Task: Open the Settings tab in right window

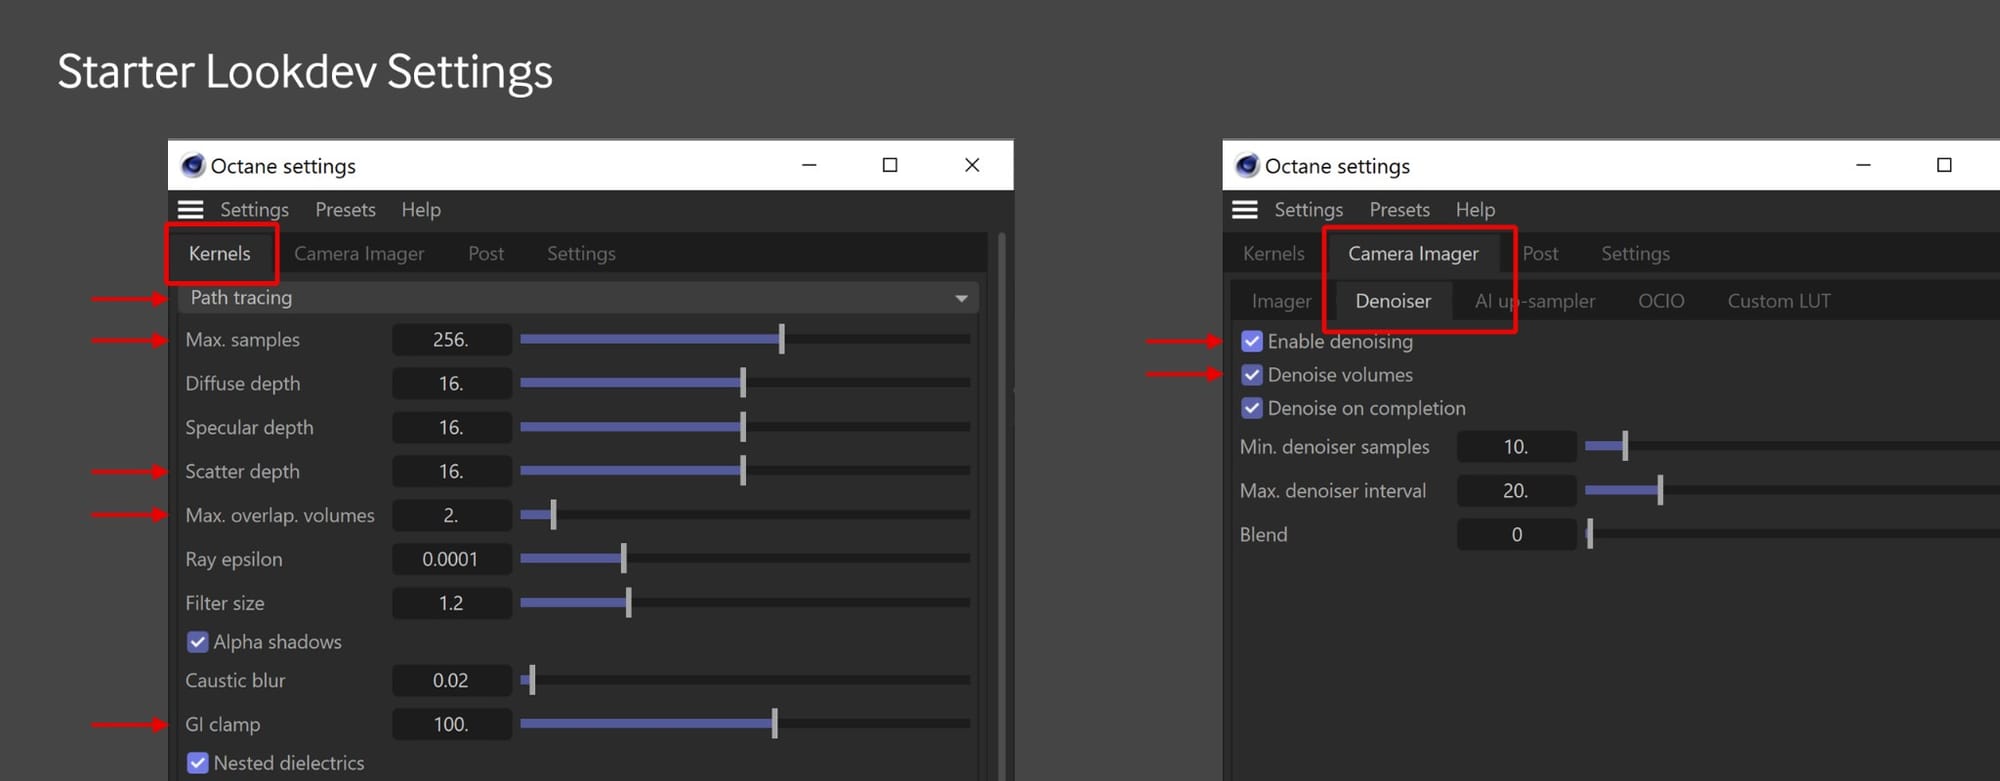Action: [x=1635, y=254]
